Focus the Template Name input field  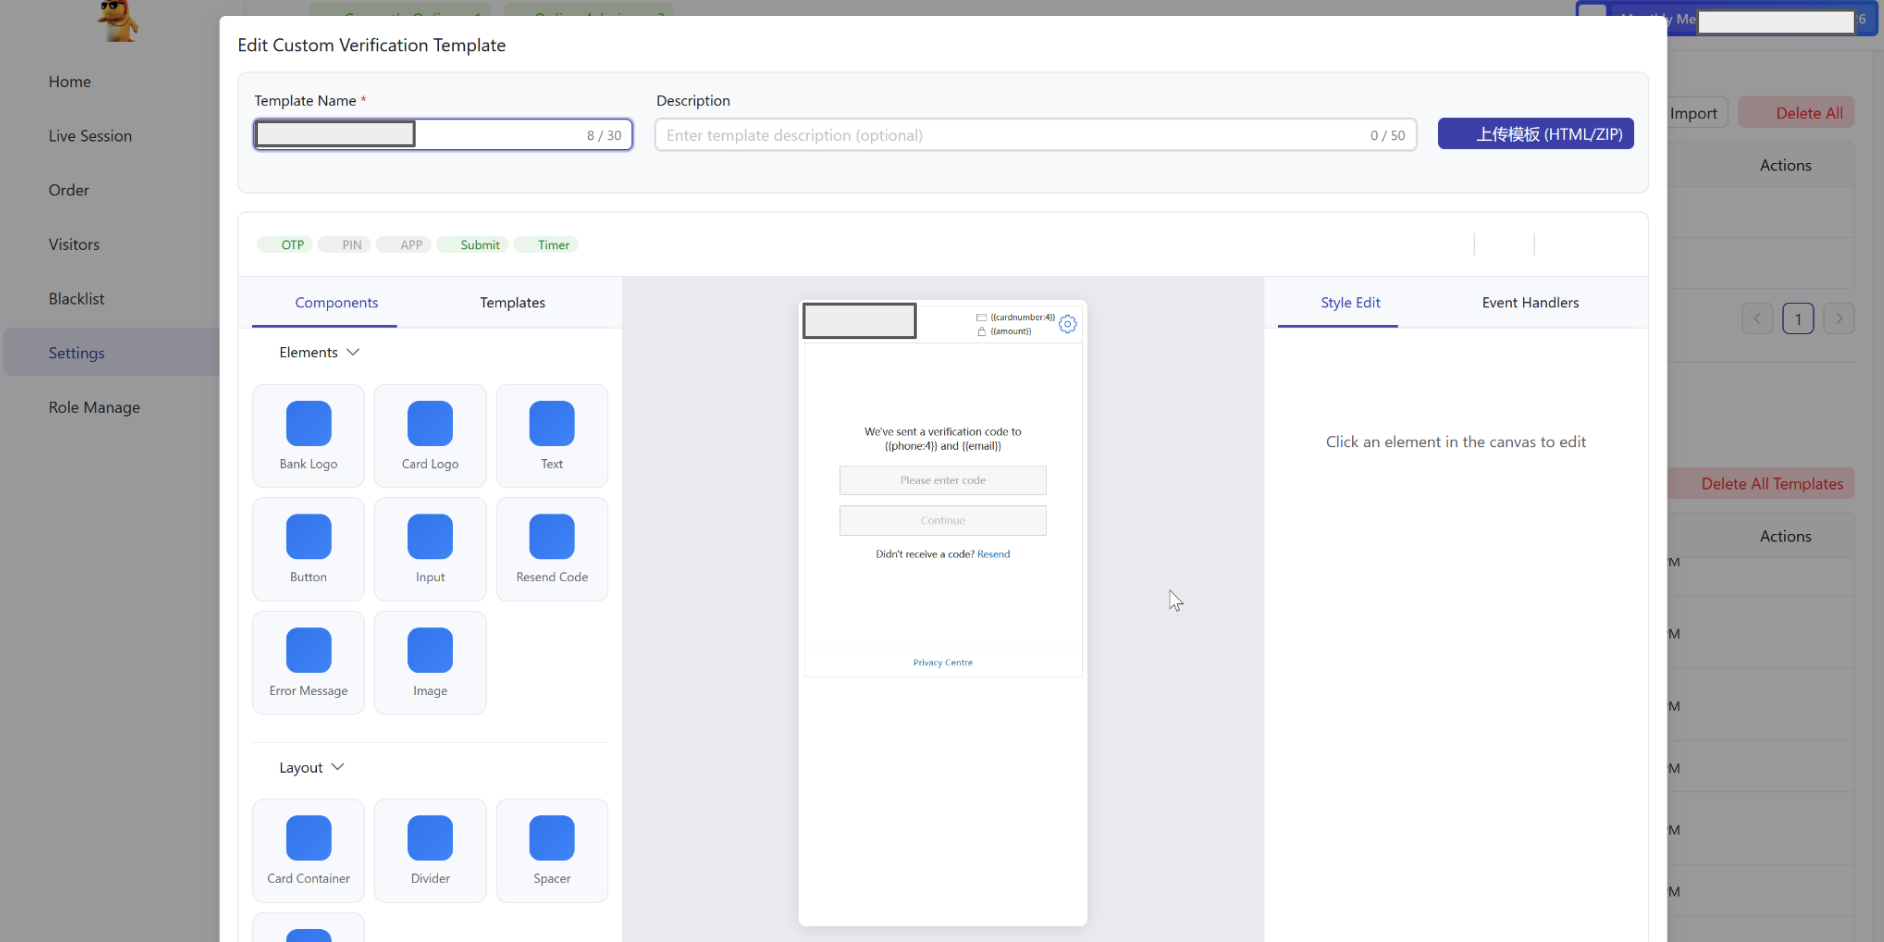[443, 135]
